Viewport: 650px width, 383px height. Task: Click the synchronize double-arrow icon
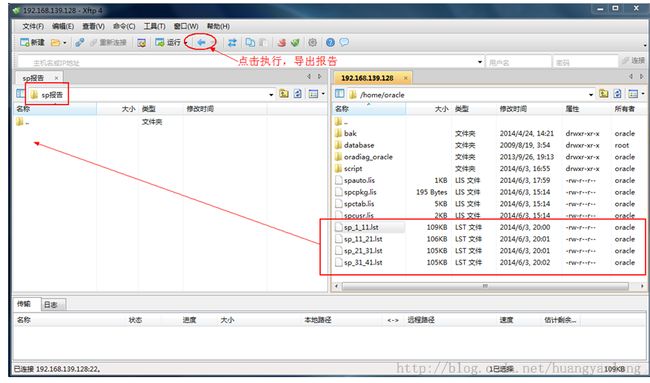tap(232, 42)
